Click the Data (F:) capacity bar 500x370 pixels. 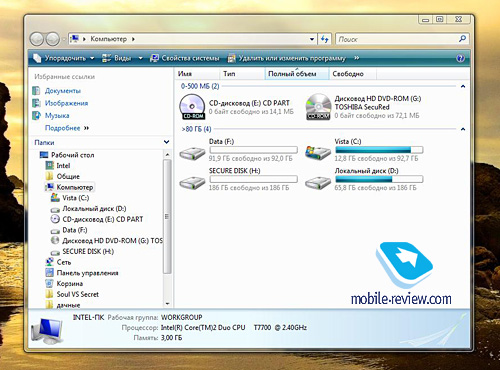(253, 150)
